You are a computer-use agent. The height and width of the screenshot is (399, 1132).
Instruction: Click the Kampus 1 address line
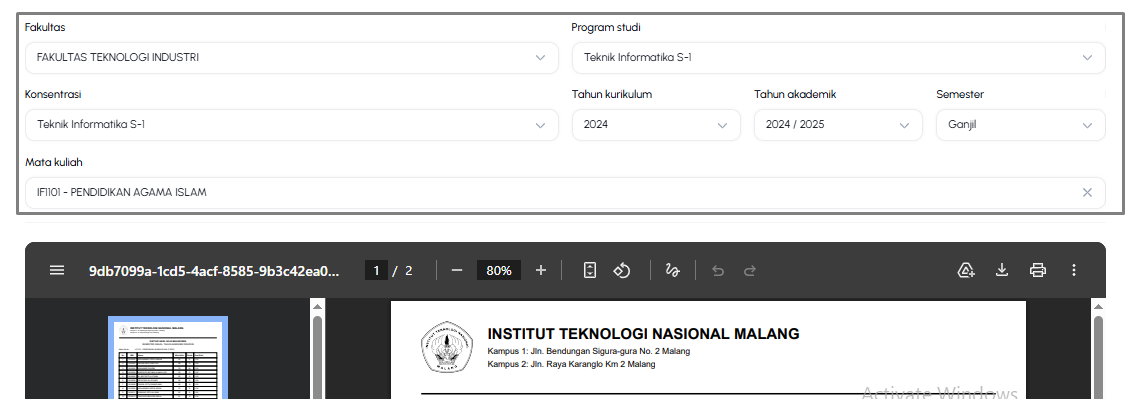pos(588,351)
